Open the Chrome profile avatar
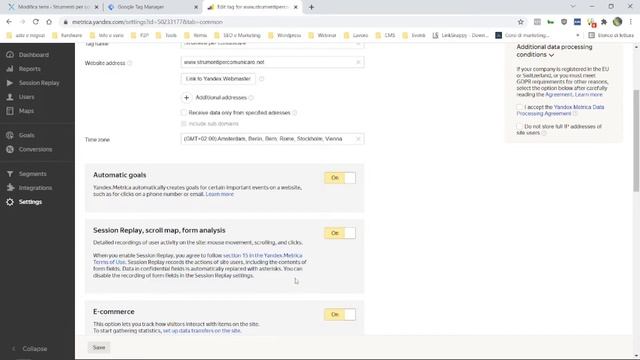 tap(617, 22)
